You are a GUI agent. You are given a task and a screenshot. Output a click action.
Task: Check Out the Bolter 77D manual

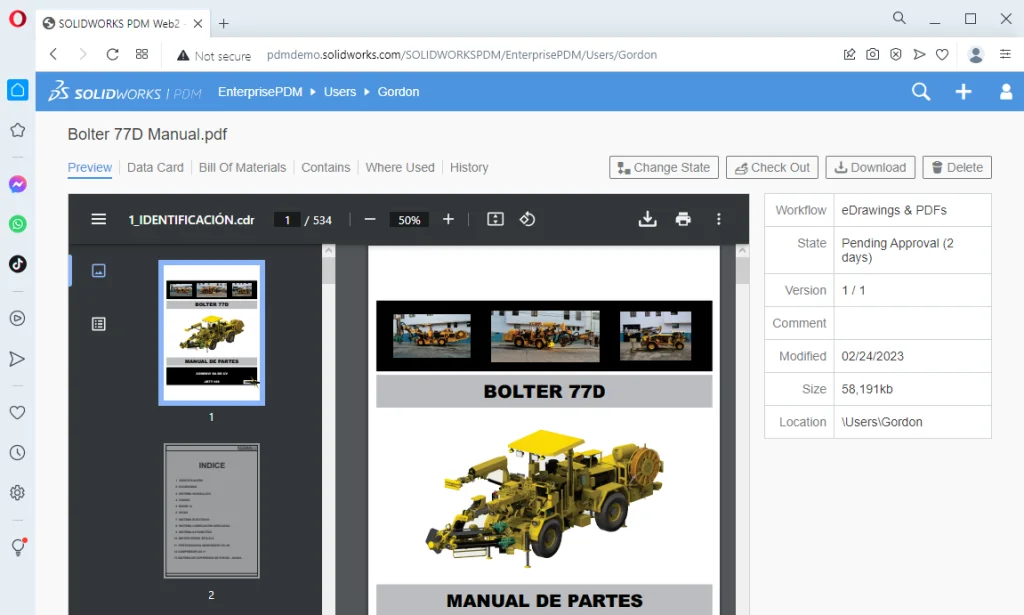(x=772, y=167)
